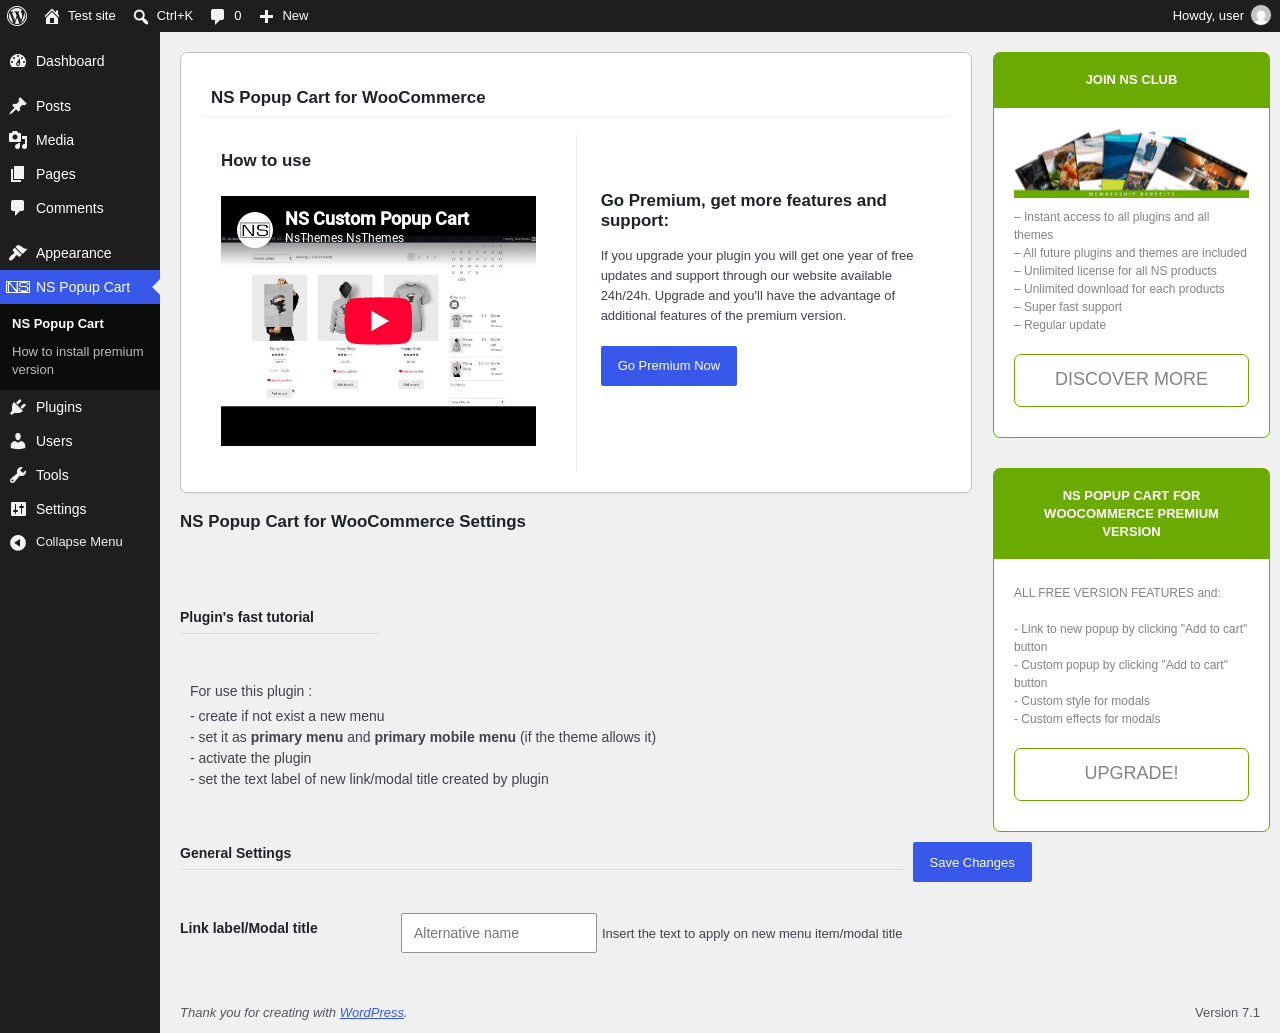
Task: Click the premium version panel header
Action: [x=1131, y=514]
